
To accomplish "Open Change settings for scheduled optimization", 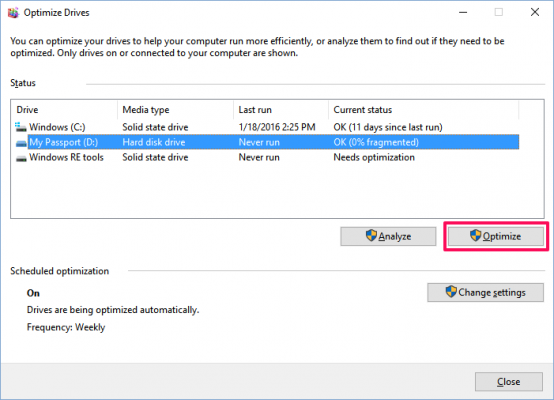I will [x=485, y=293].
